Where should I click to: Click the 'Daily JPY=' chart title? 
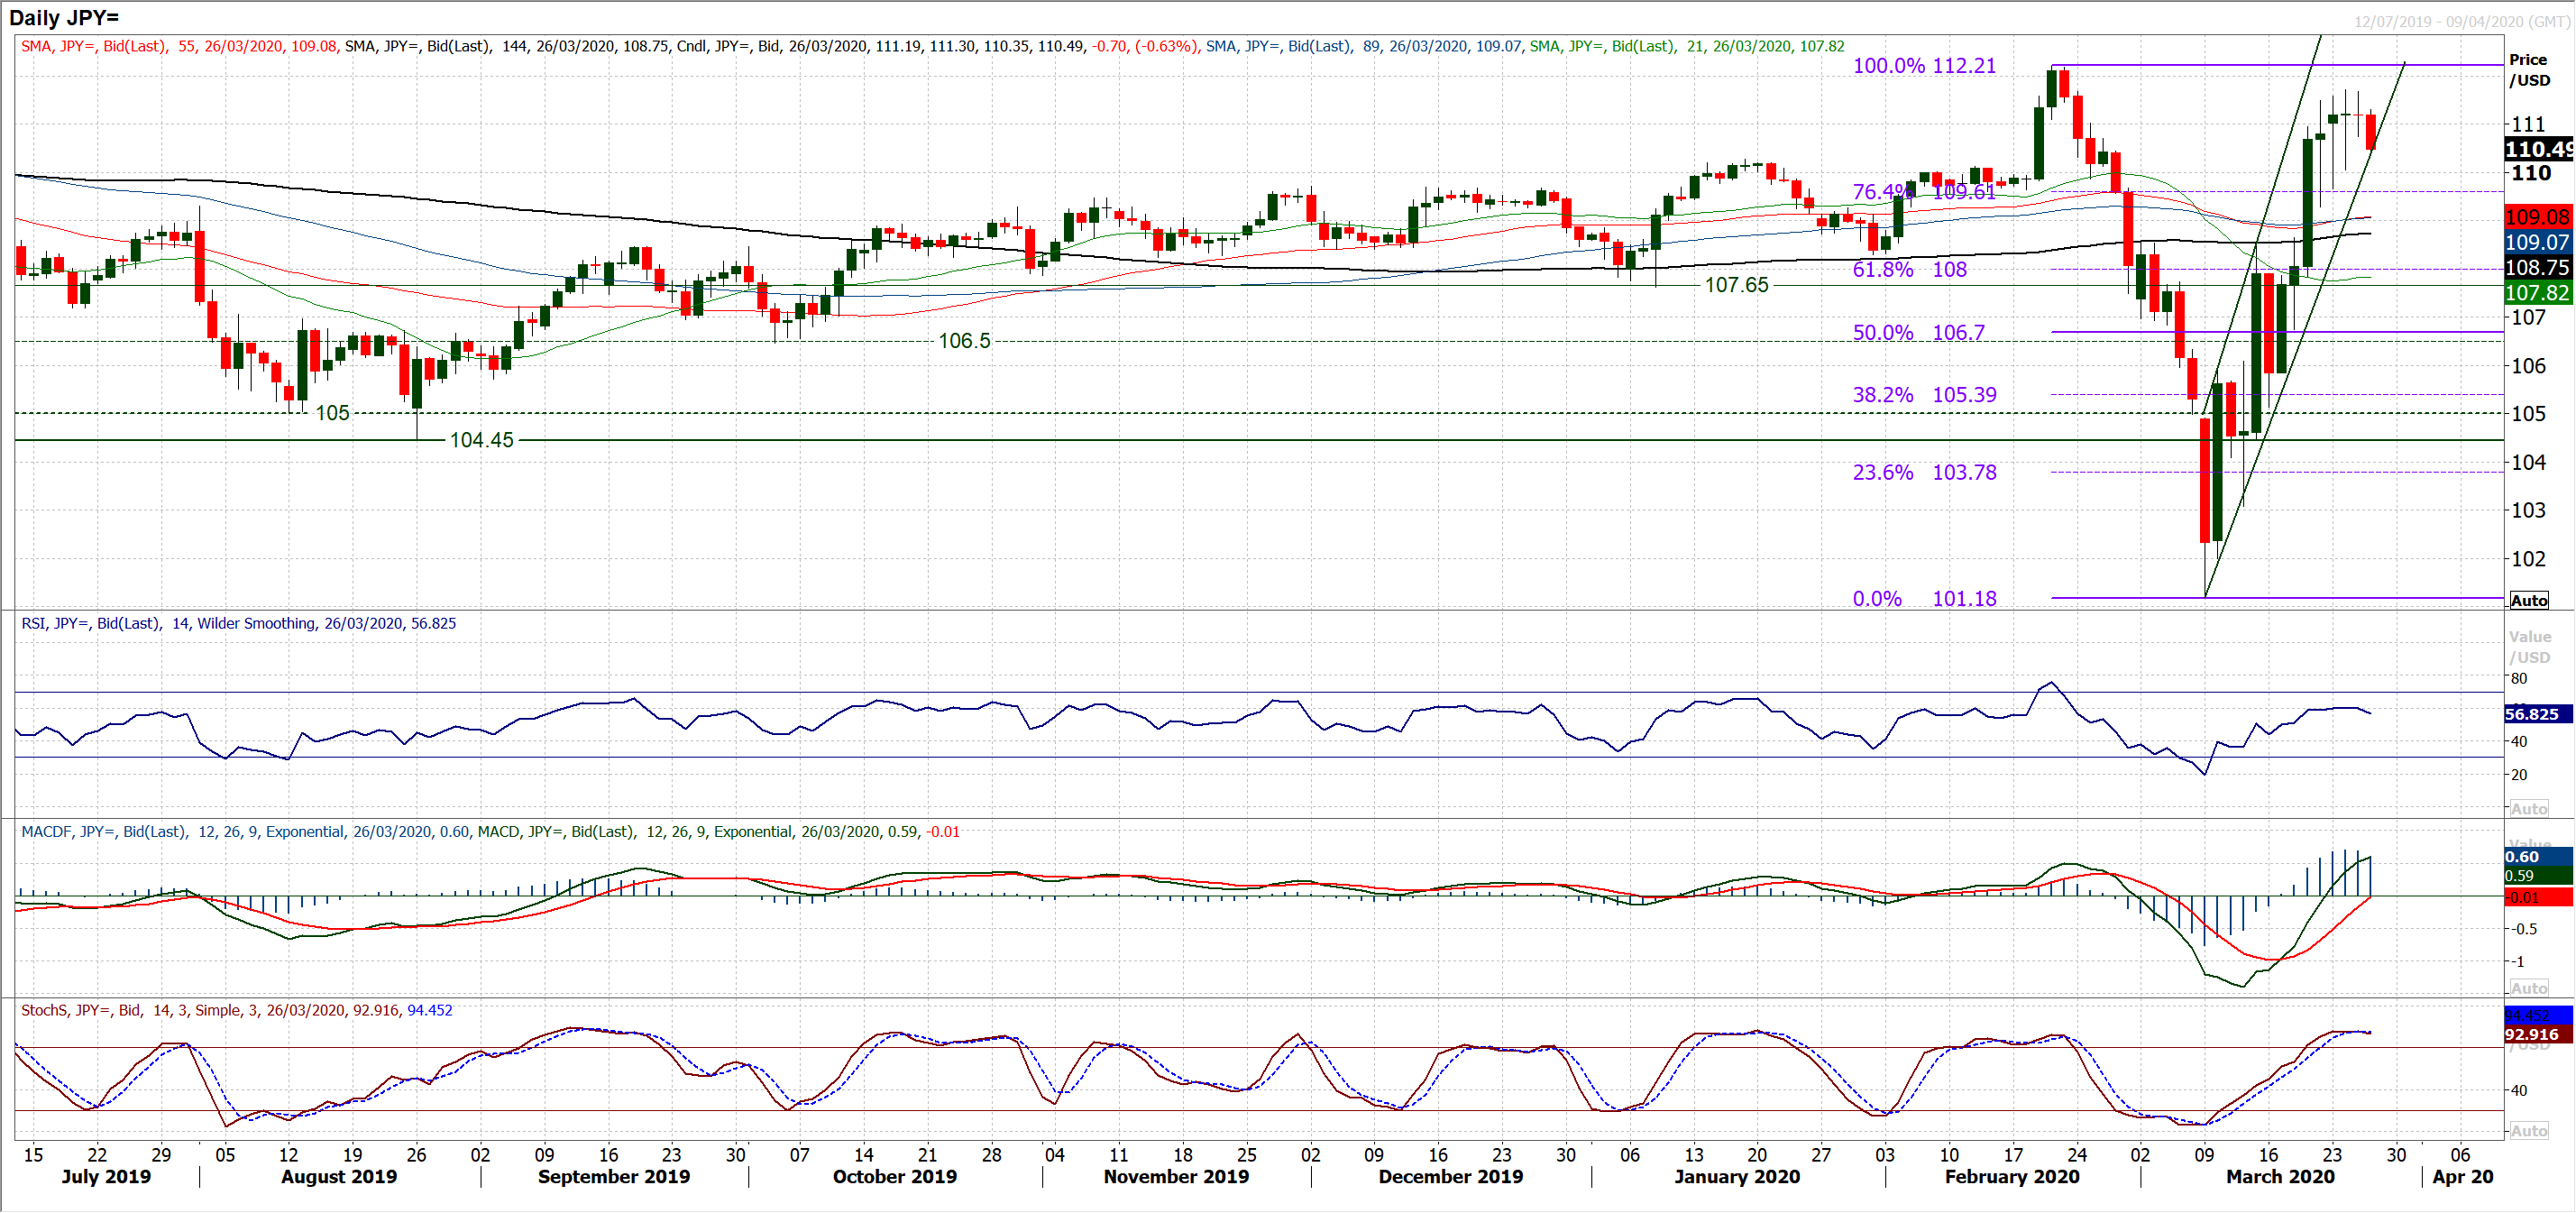(x=64, y=17)
